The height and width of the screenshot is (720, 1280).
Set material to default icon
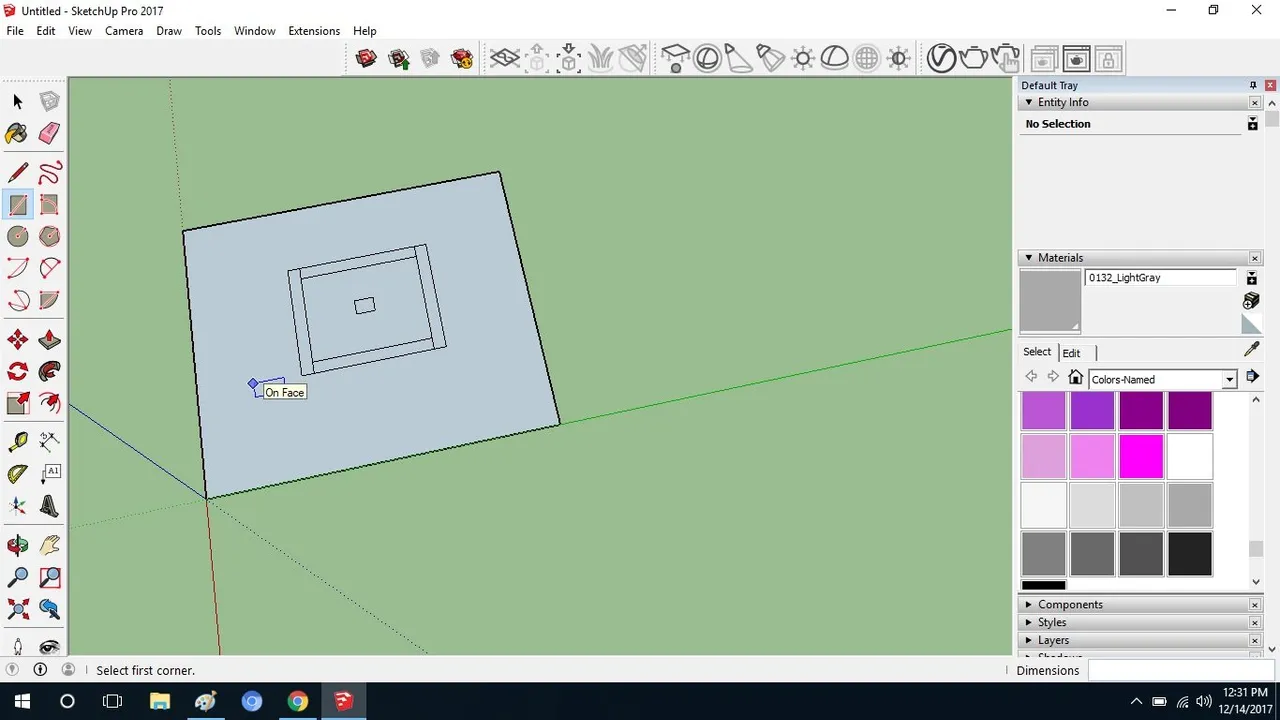click(1250, 323)
